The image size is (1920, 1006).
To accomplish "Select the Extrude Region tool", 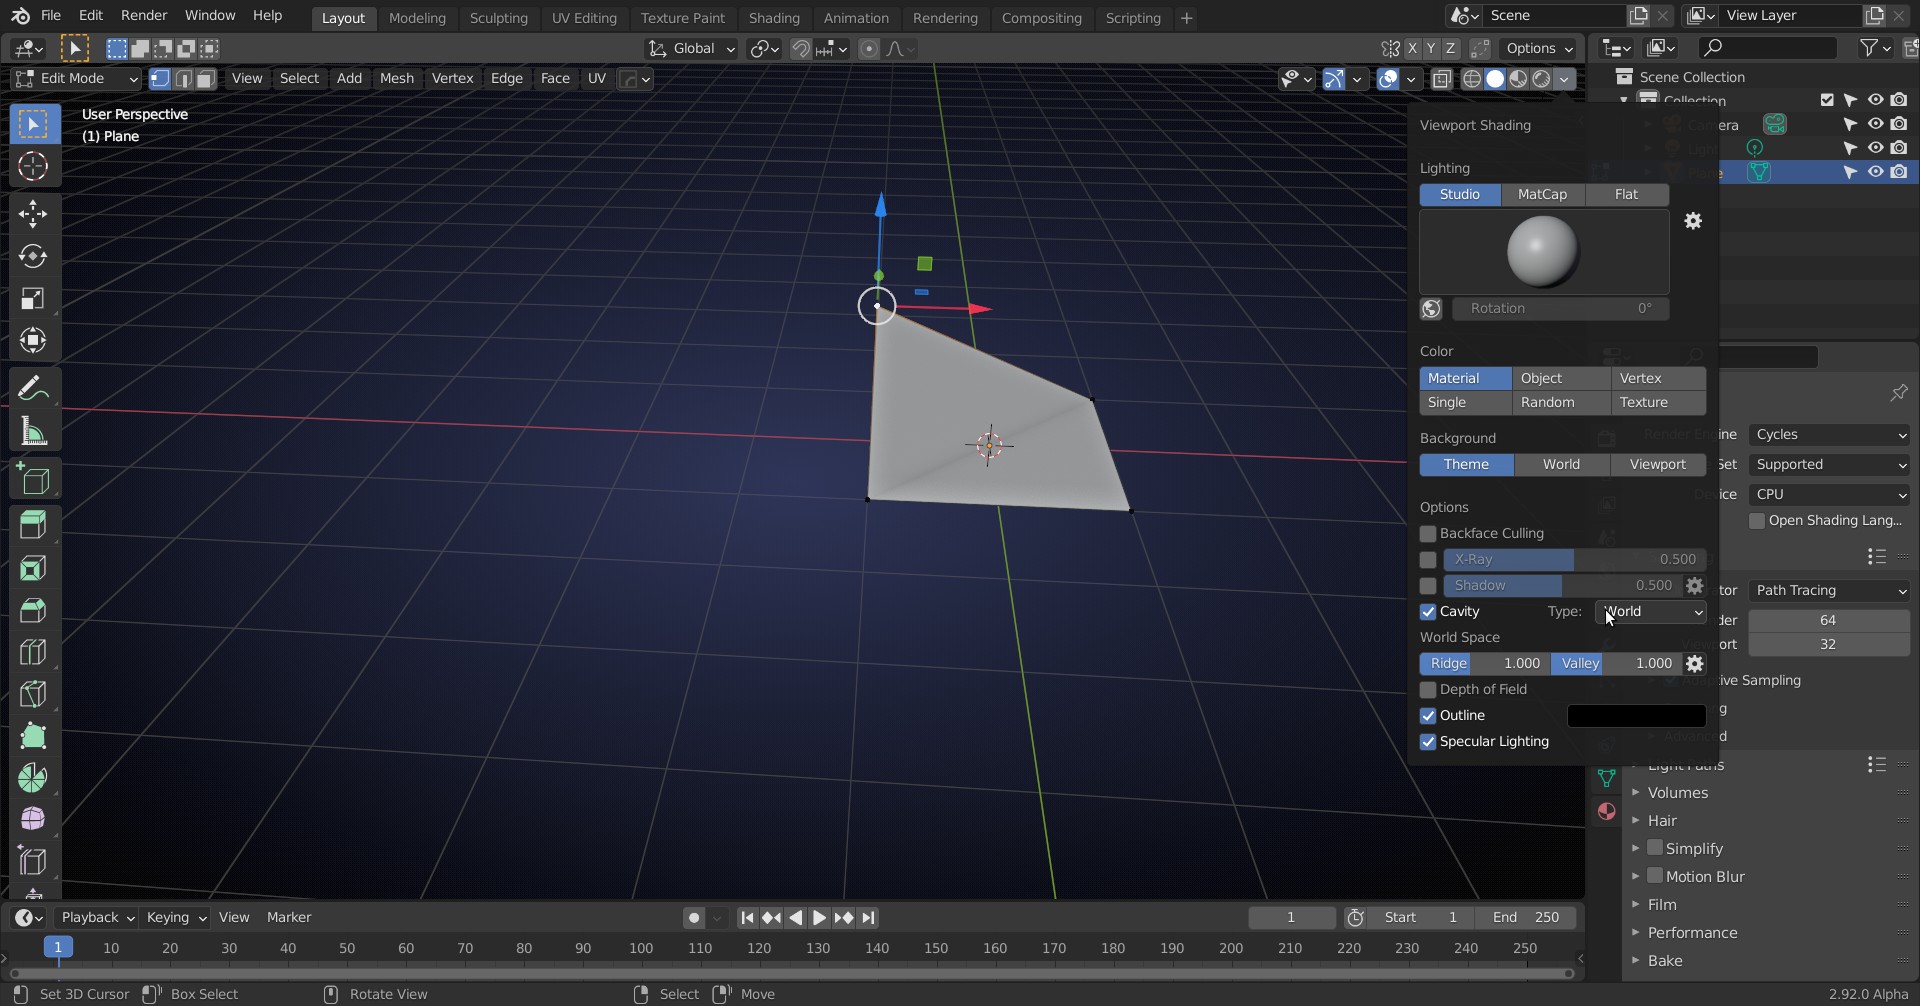I will [x=33, y=525].
